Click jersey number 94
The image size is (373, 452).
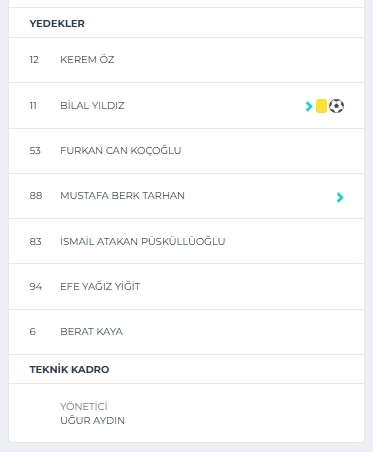pyautogui.click(x=36, y=287)
